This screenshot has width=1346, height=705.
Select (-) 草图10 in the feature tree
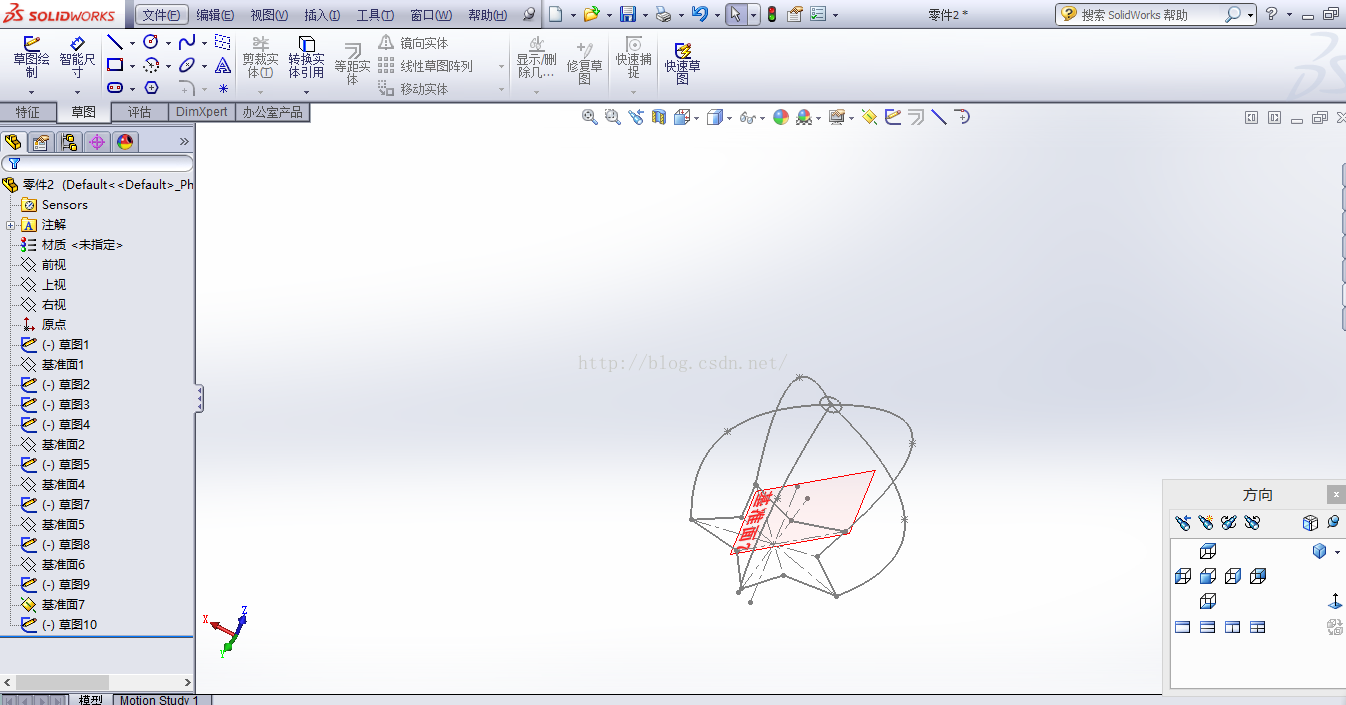click(x=69, y=624)
